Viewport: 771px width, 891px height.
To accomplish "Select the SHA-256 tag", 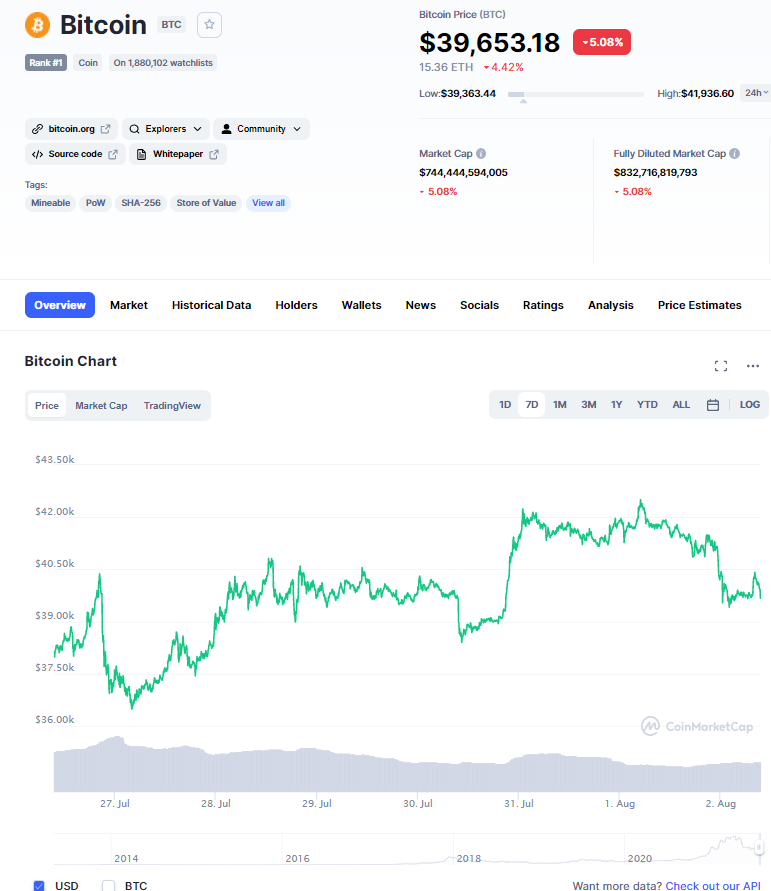I will pos(141,203).
